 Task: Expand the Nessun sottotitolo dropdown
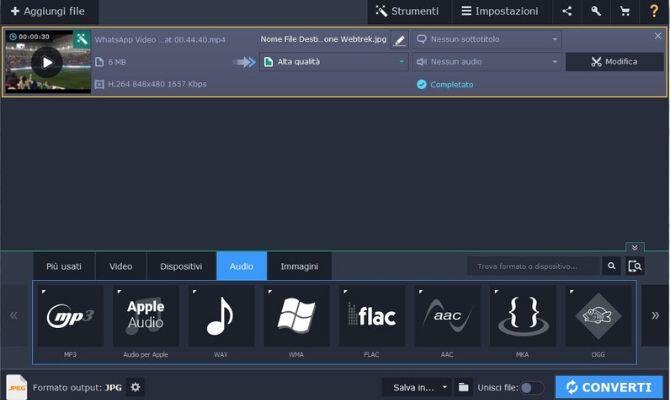pyautogui.click(x=486, y=40)
